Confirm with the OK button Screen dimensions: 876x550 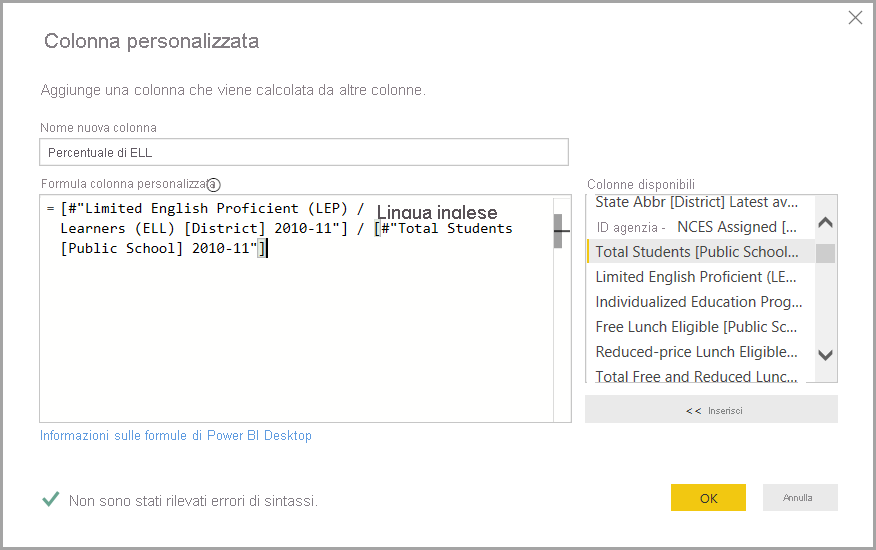[708, 498]
